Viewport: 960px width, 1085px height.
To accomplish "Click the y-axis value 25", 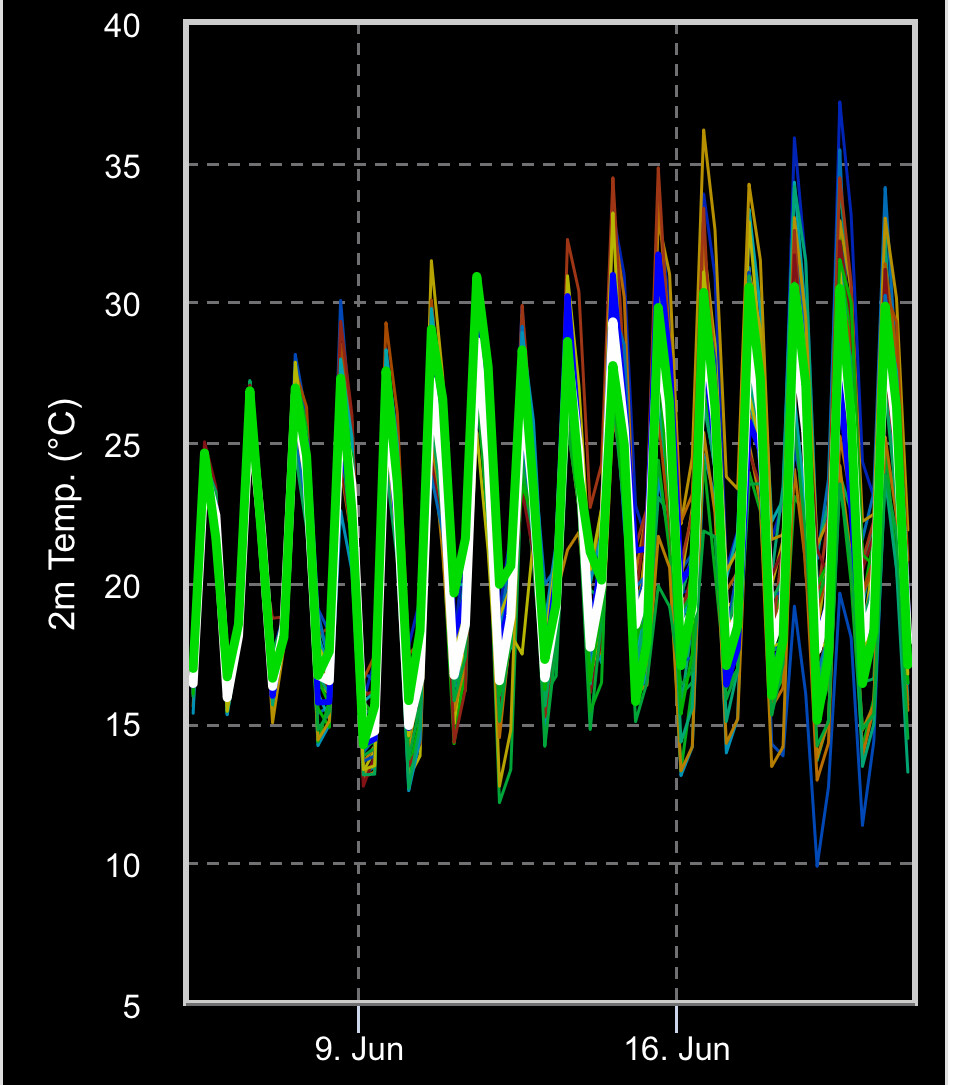I will pos(122,446).
